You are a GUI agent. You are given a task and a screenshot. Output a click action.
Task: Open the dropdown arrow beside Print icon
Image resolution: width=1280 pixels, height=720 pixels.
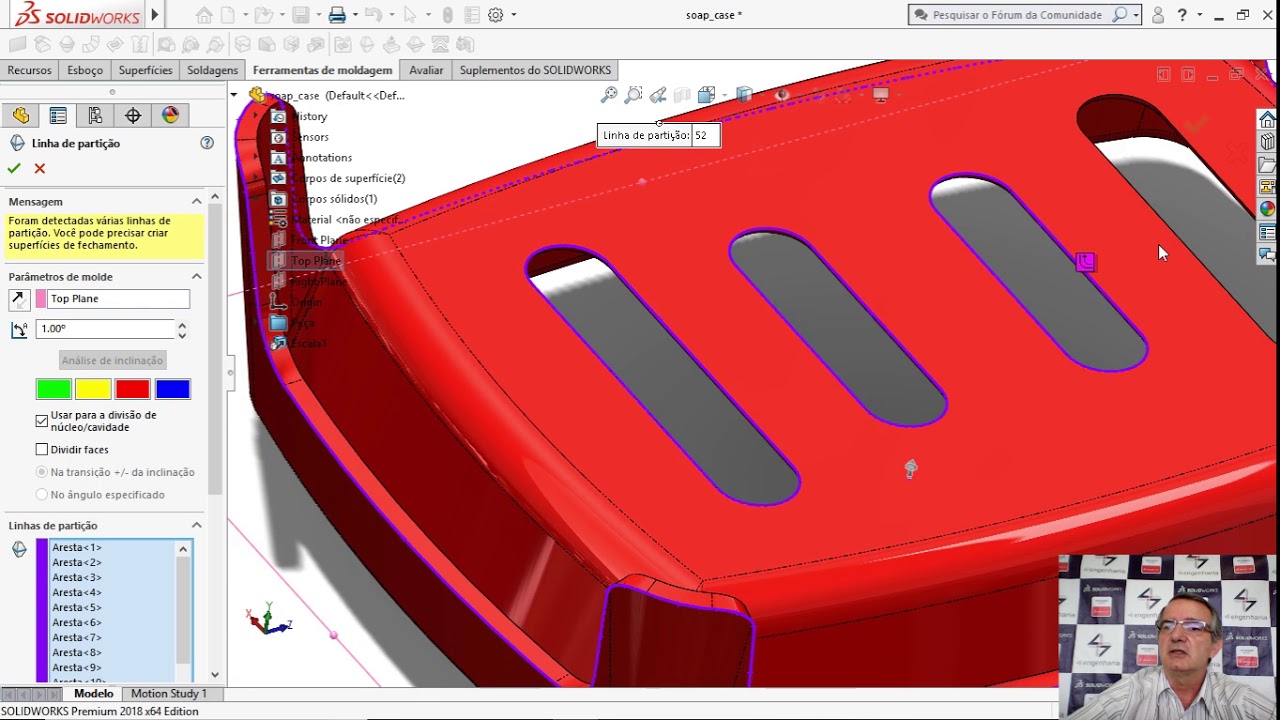point(354,15)
